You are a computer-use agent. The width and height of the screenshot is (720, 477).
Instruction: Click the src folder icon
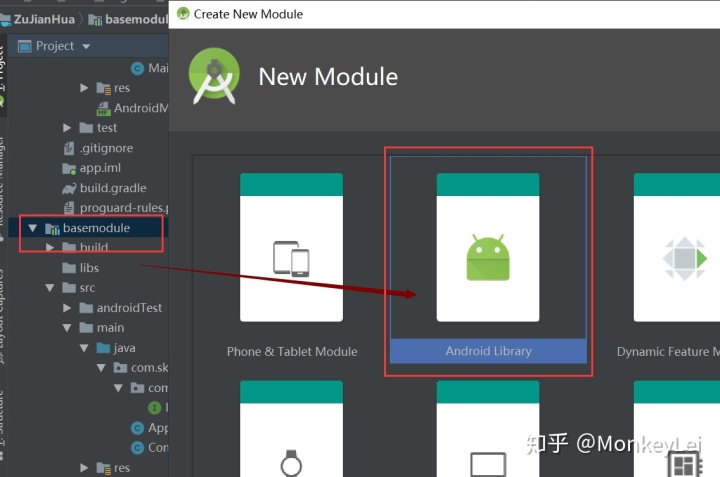coord(69,288)
